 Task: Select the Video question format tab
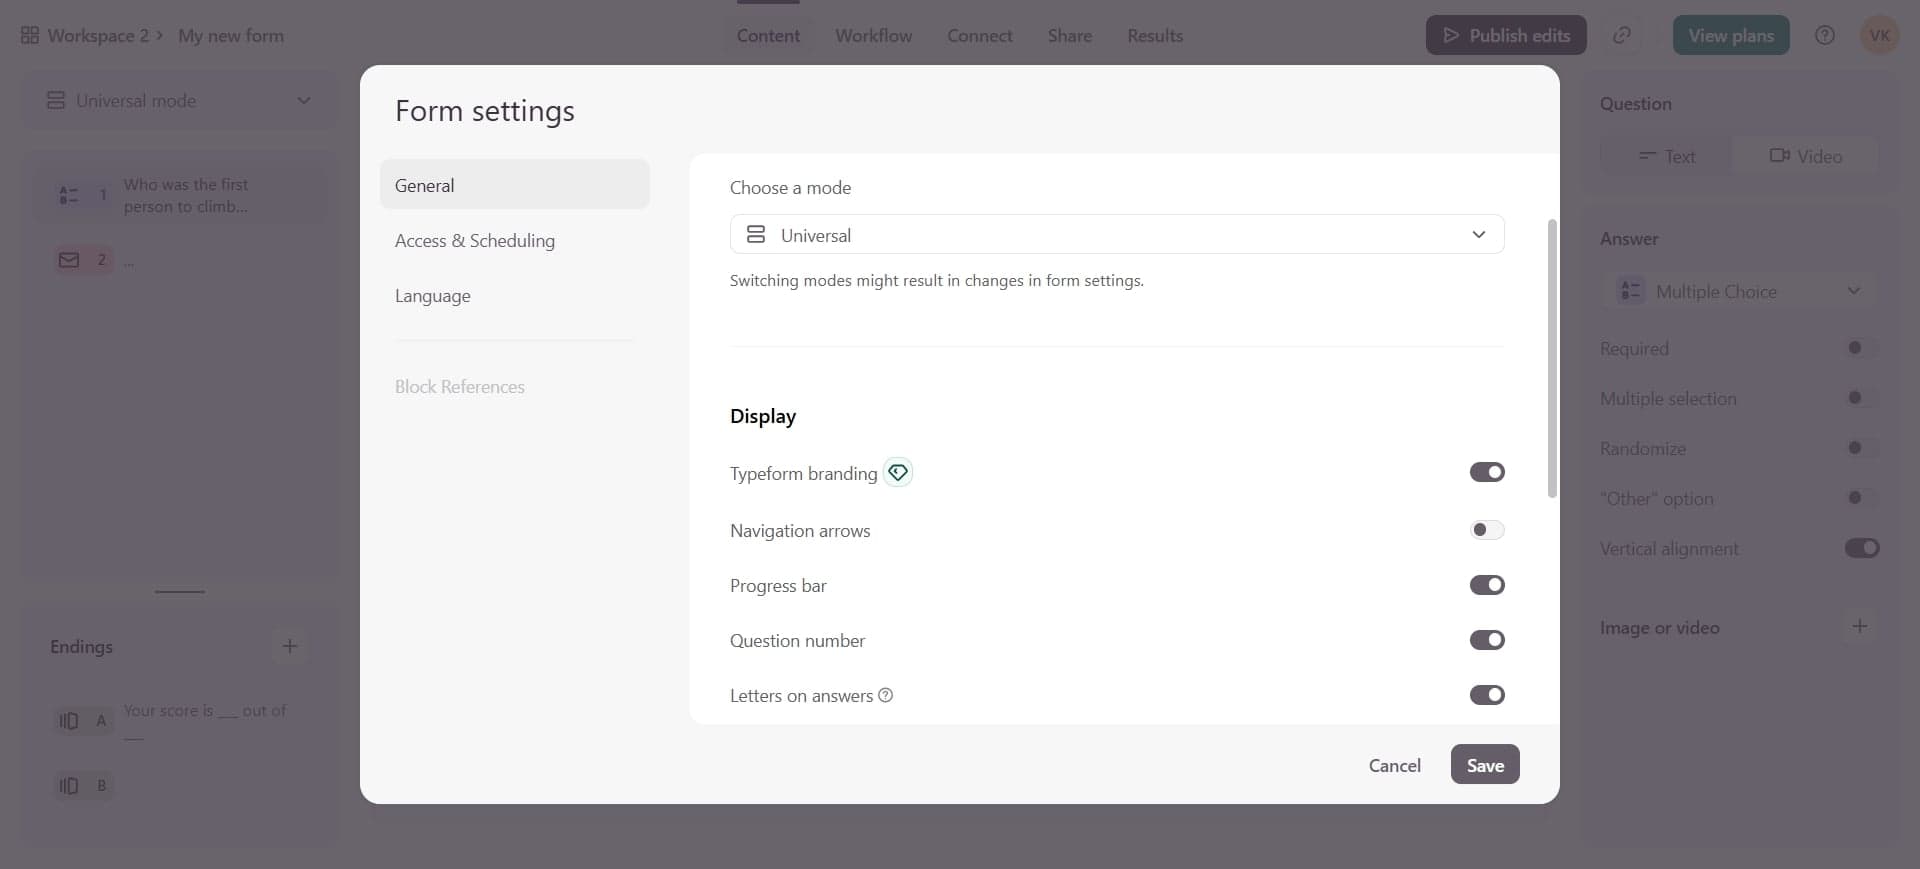(1806, 156)
